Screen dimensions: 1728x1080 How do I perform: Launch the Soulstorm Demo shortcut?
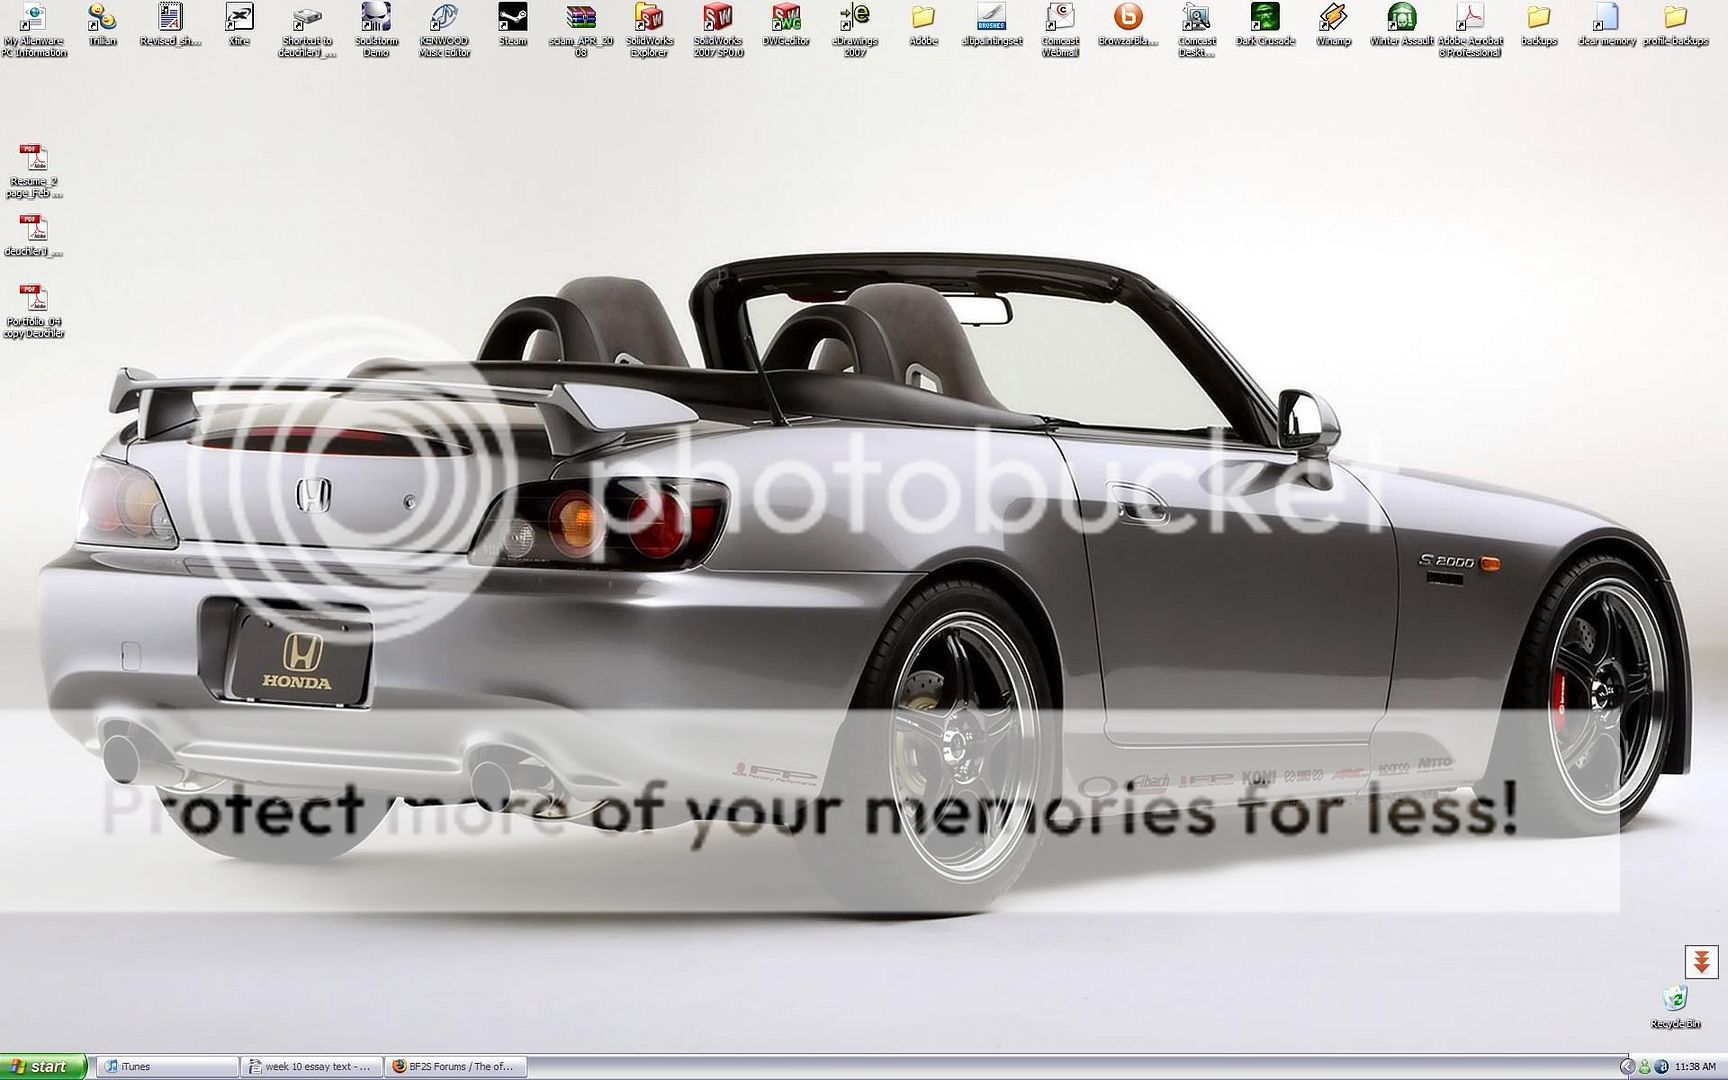376,30
